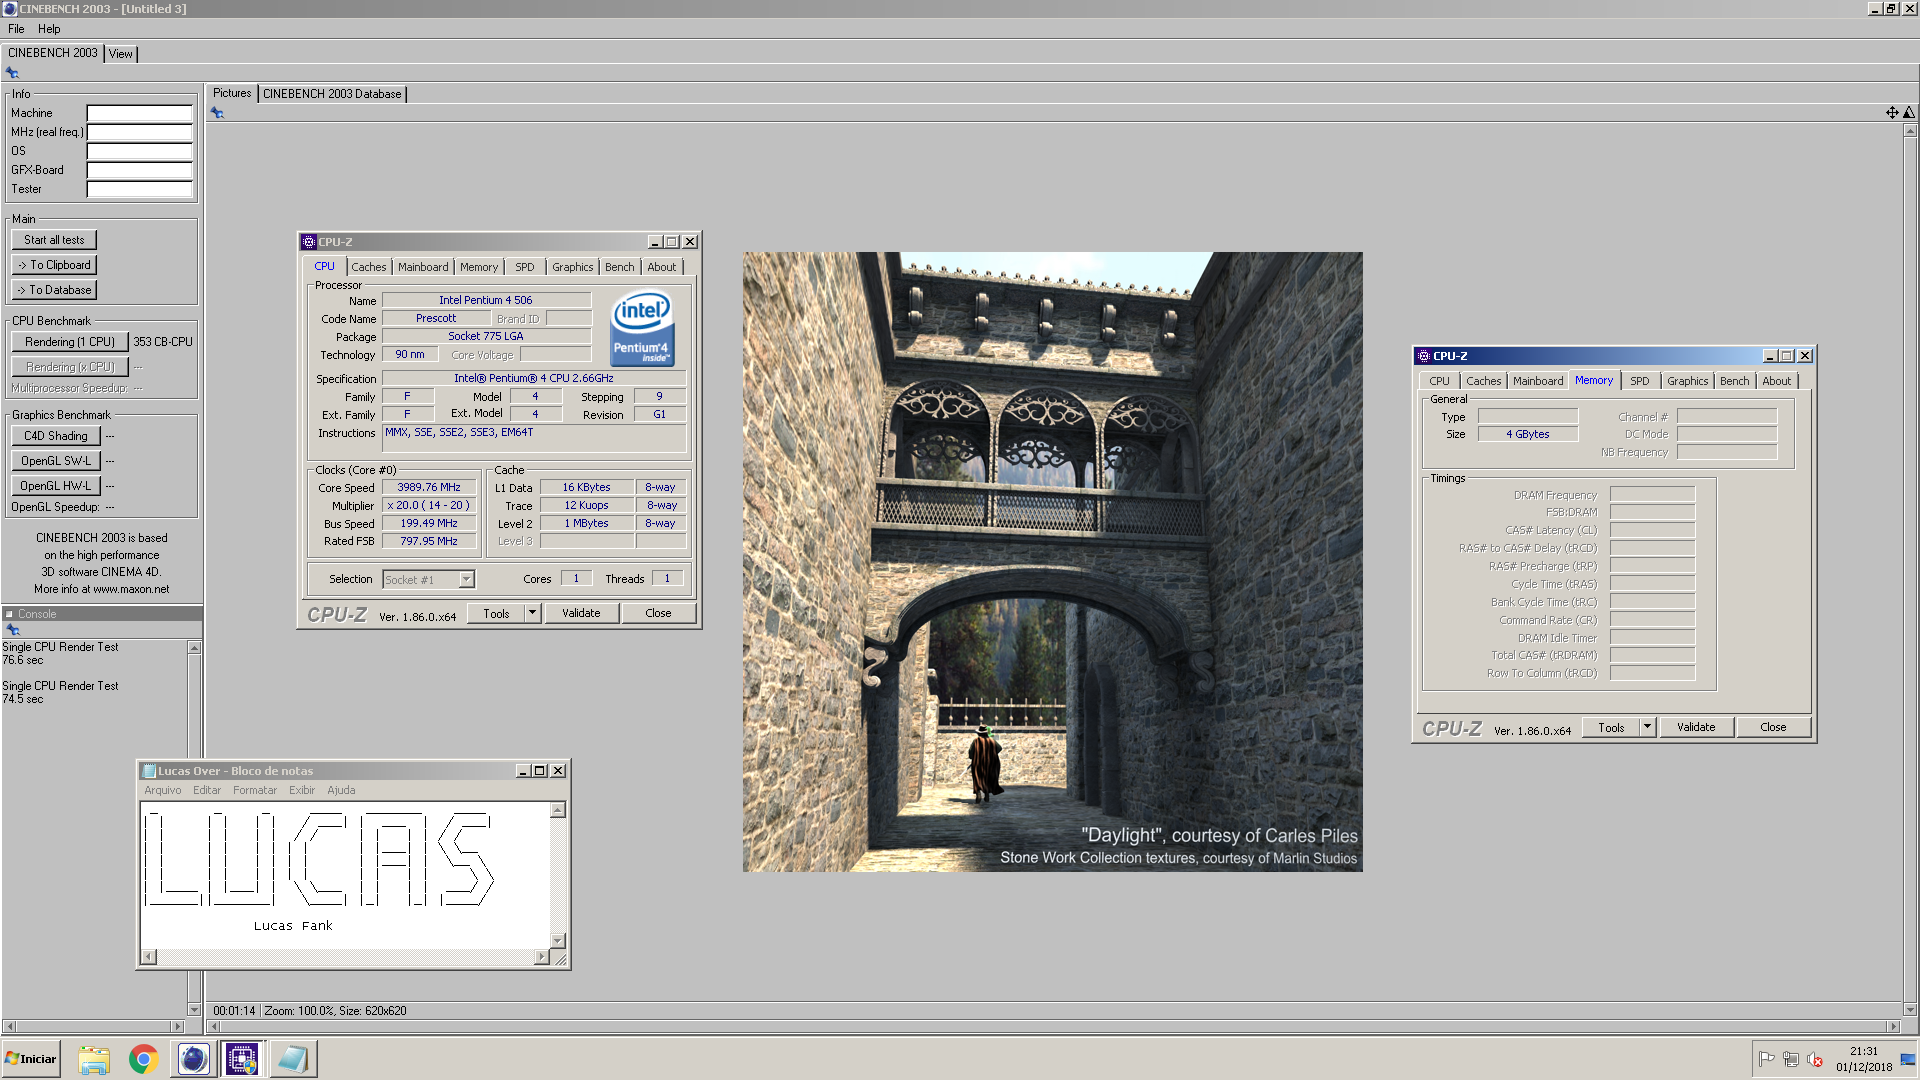Click Validate in CPU-Z CPU window

pyautogui.click(x=581, y=613)
